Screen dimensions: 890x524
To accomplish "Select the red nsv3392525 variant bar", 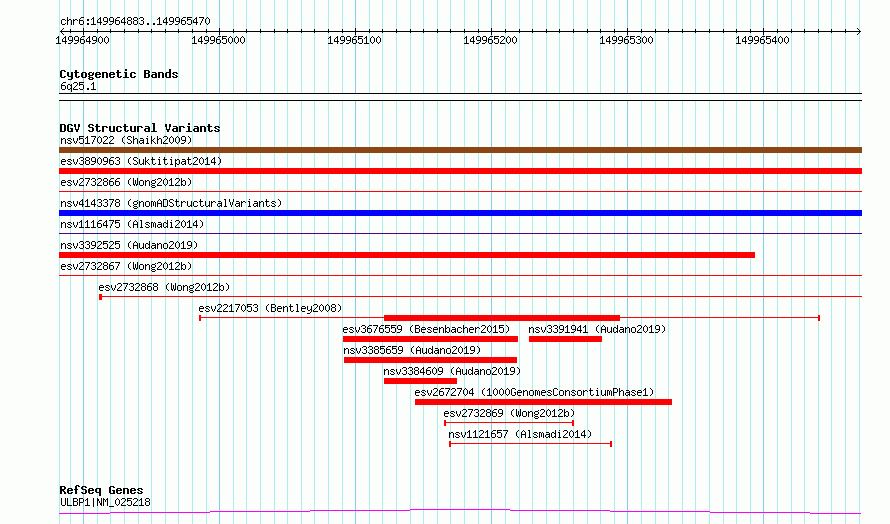I will 407,255.
